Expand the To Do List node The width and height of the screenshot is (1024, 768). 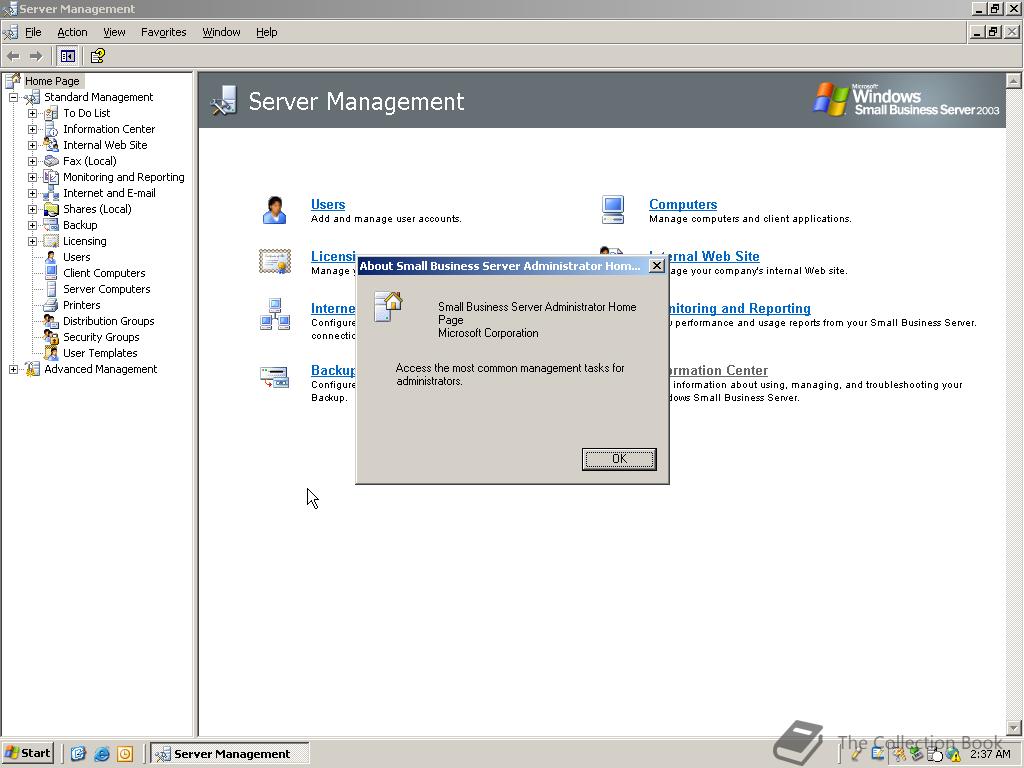[32, 114]
